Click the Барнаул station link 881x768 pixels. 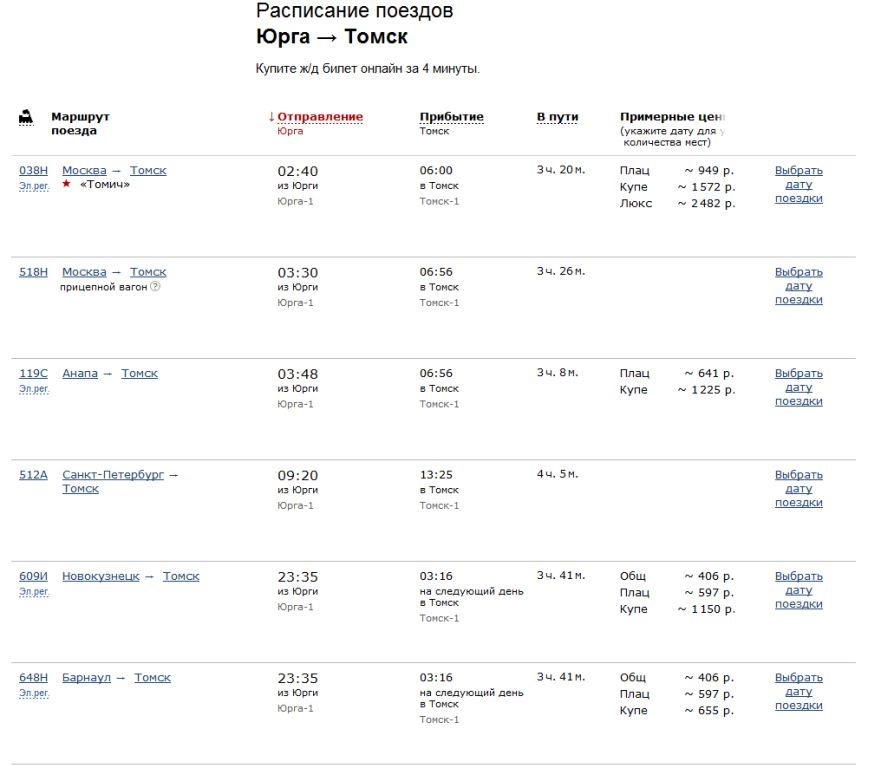pos(86,678)
